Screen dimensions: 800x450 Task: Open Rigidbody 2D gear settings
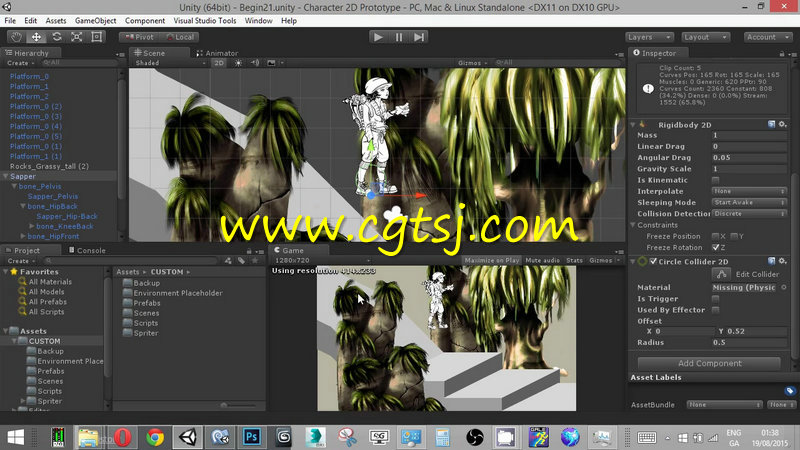pos(782,124)
